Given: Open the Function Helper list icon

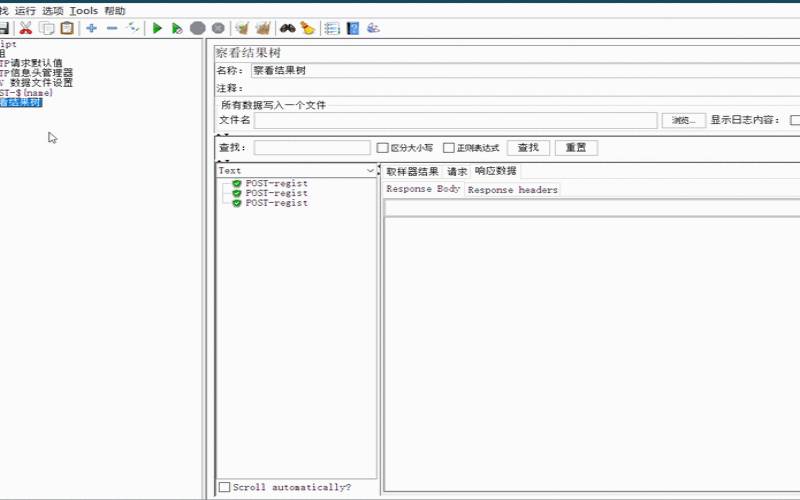Looking at the screenshot, I should (332, 28).
